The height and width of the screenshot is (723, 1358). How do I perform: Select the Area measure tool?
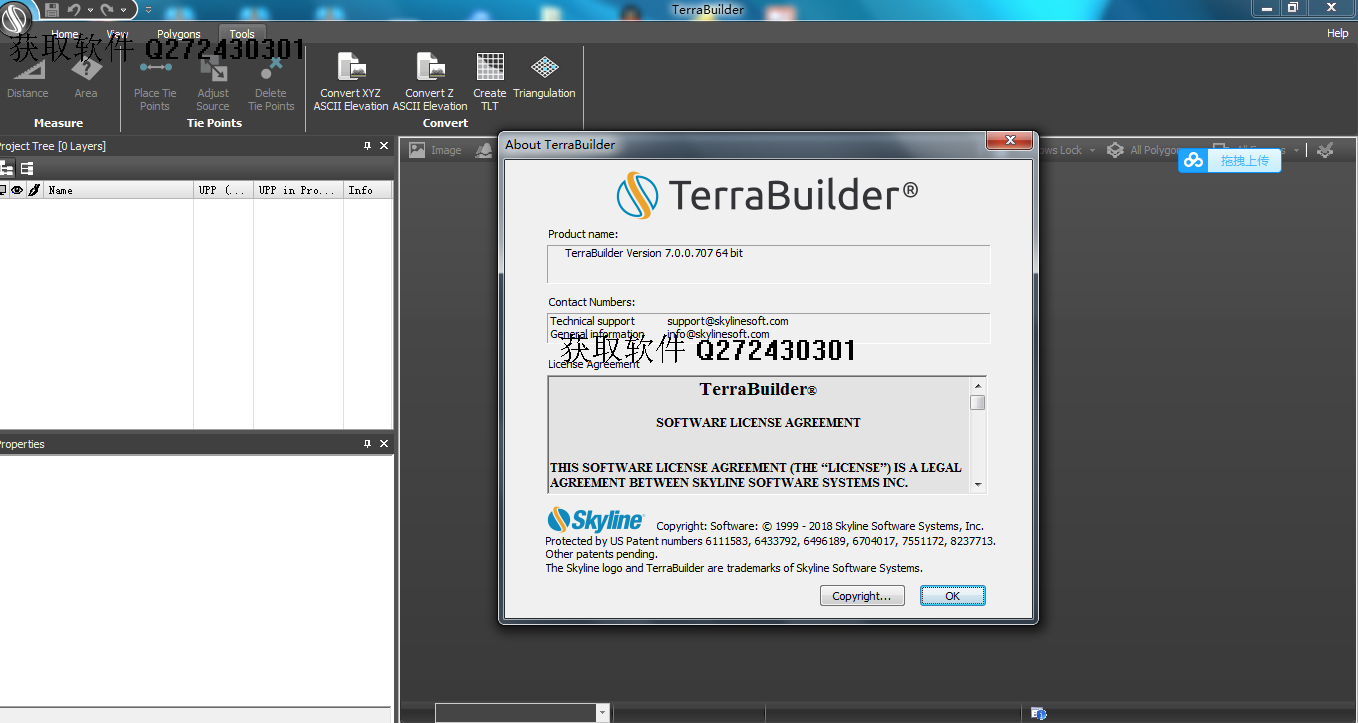(x=86, y=77)
